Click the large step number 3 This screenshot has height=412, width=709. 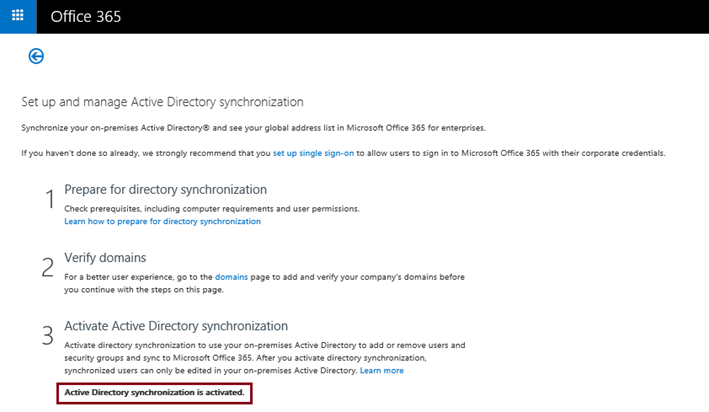coord(48,336)
